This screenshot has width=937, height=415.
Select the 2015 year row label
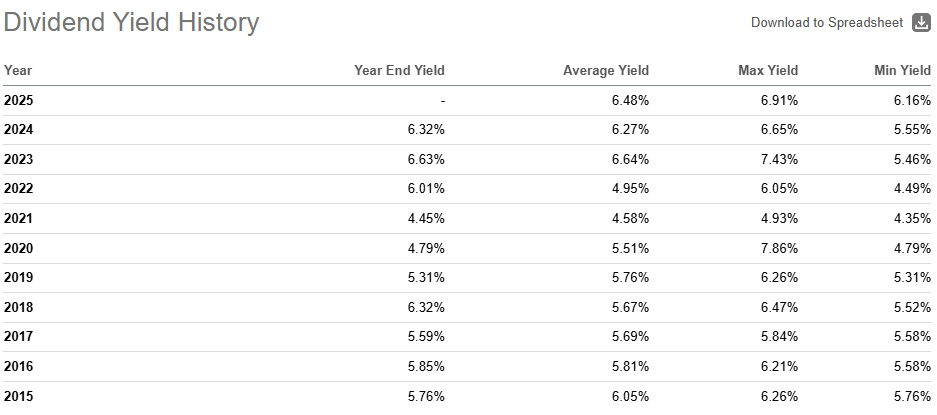19,396
